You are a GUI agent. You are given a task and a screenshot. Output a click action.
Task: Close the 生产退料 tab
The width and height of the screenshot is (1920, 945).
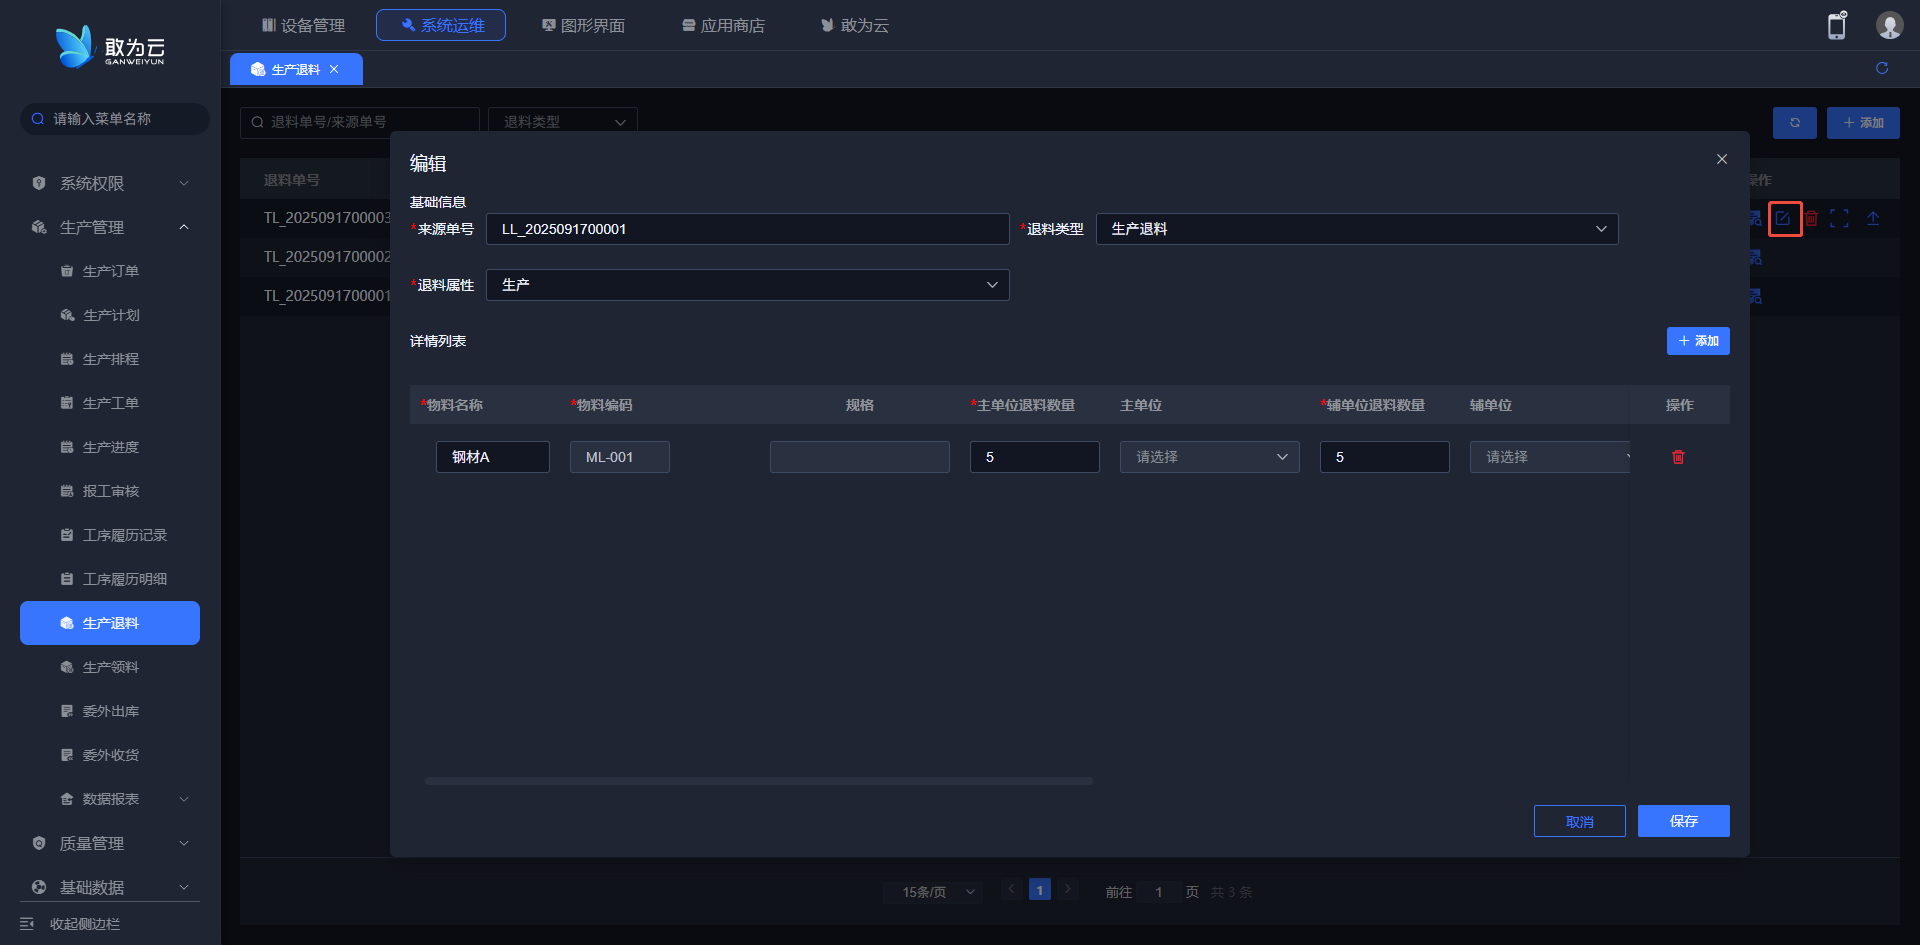(334, 69)
